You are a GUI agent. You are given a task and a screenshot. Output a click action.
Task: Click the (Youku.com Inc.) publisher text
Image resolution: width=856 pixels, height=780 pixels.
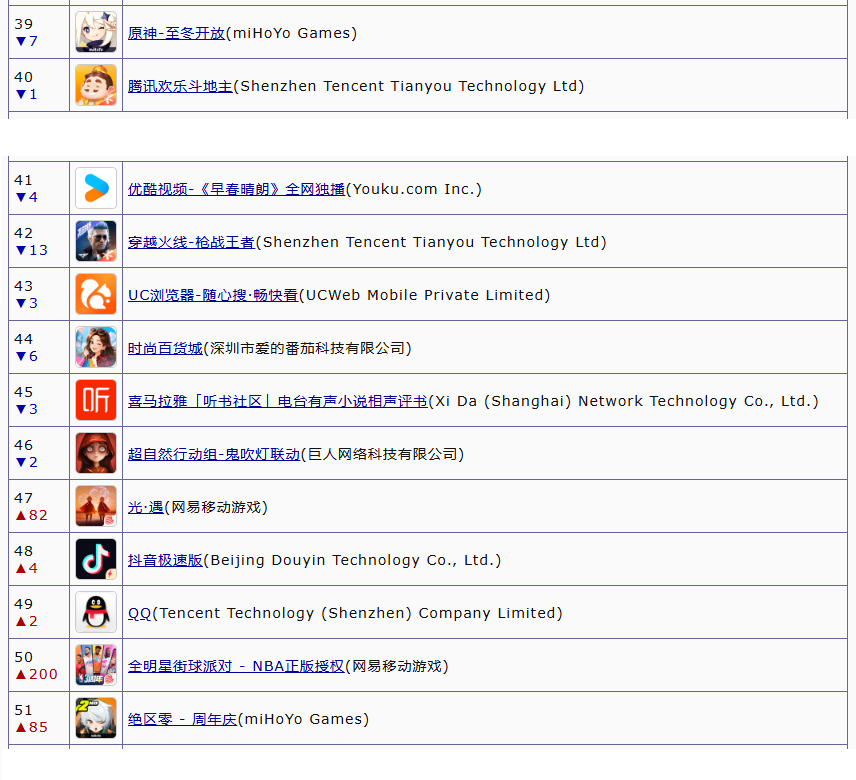(x=414, y=189)
